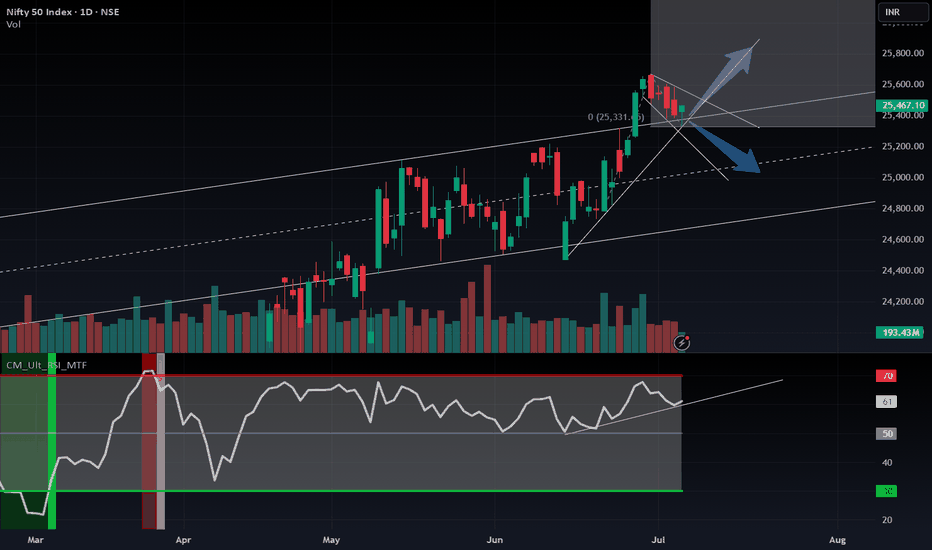Click the Jun label on time axis

[x=495, y=540]
